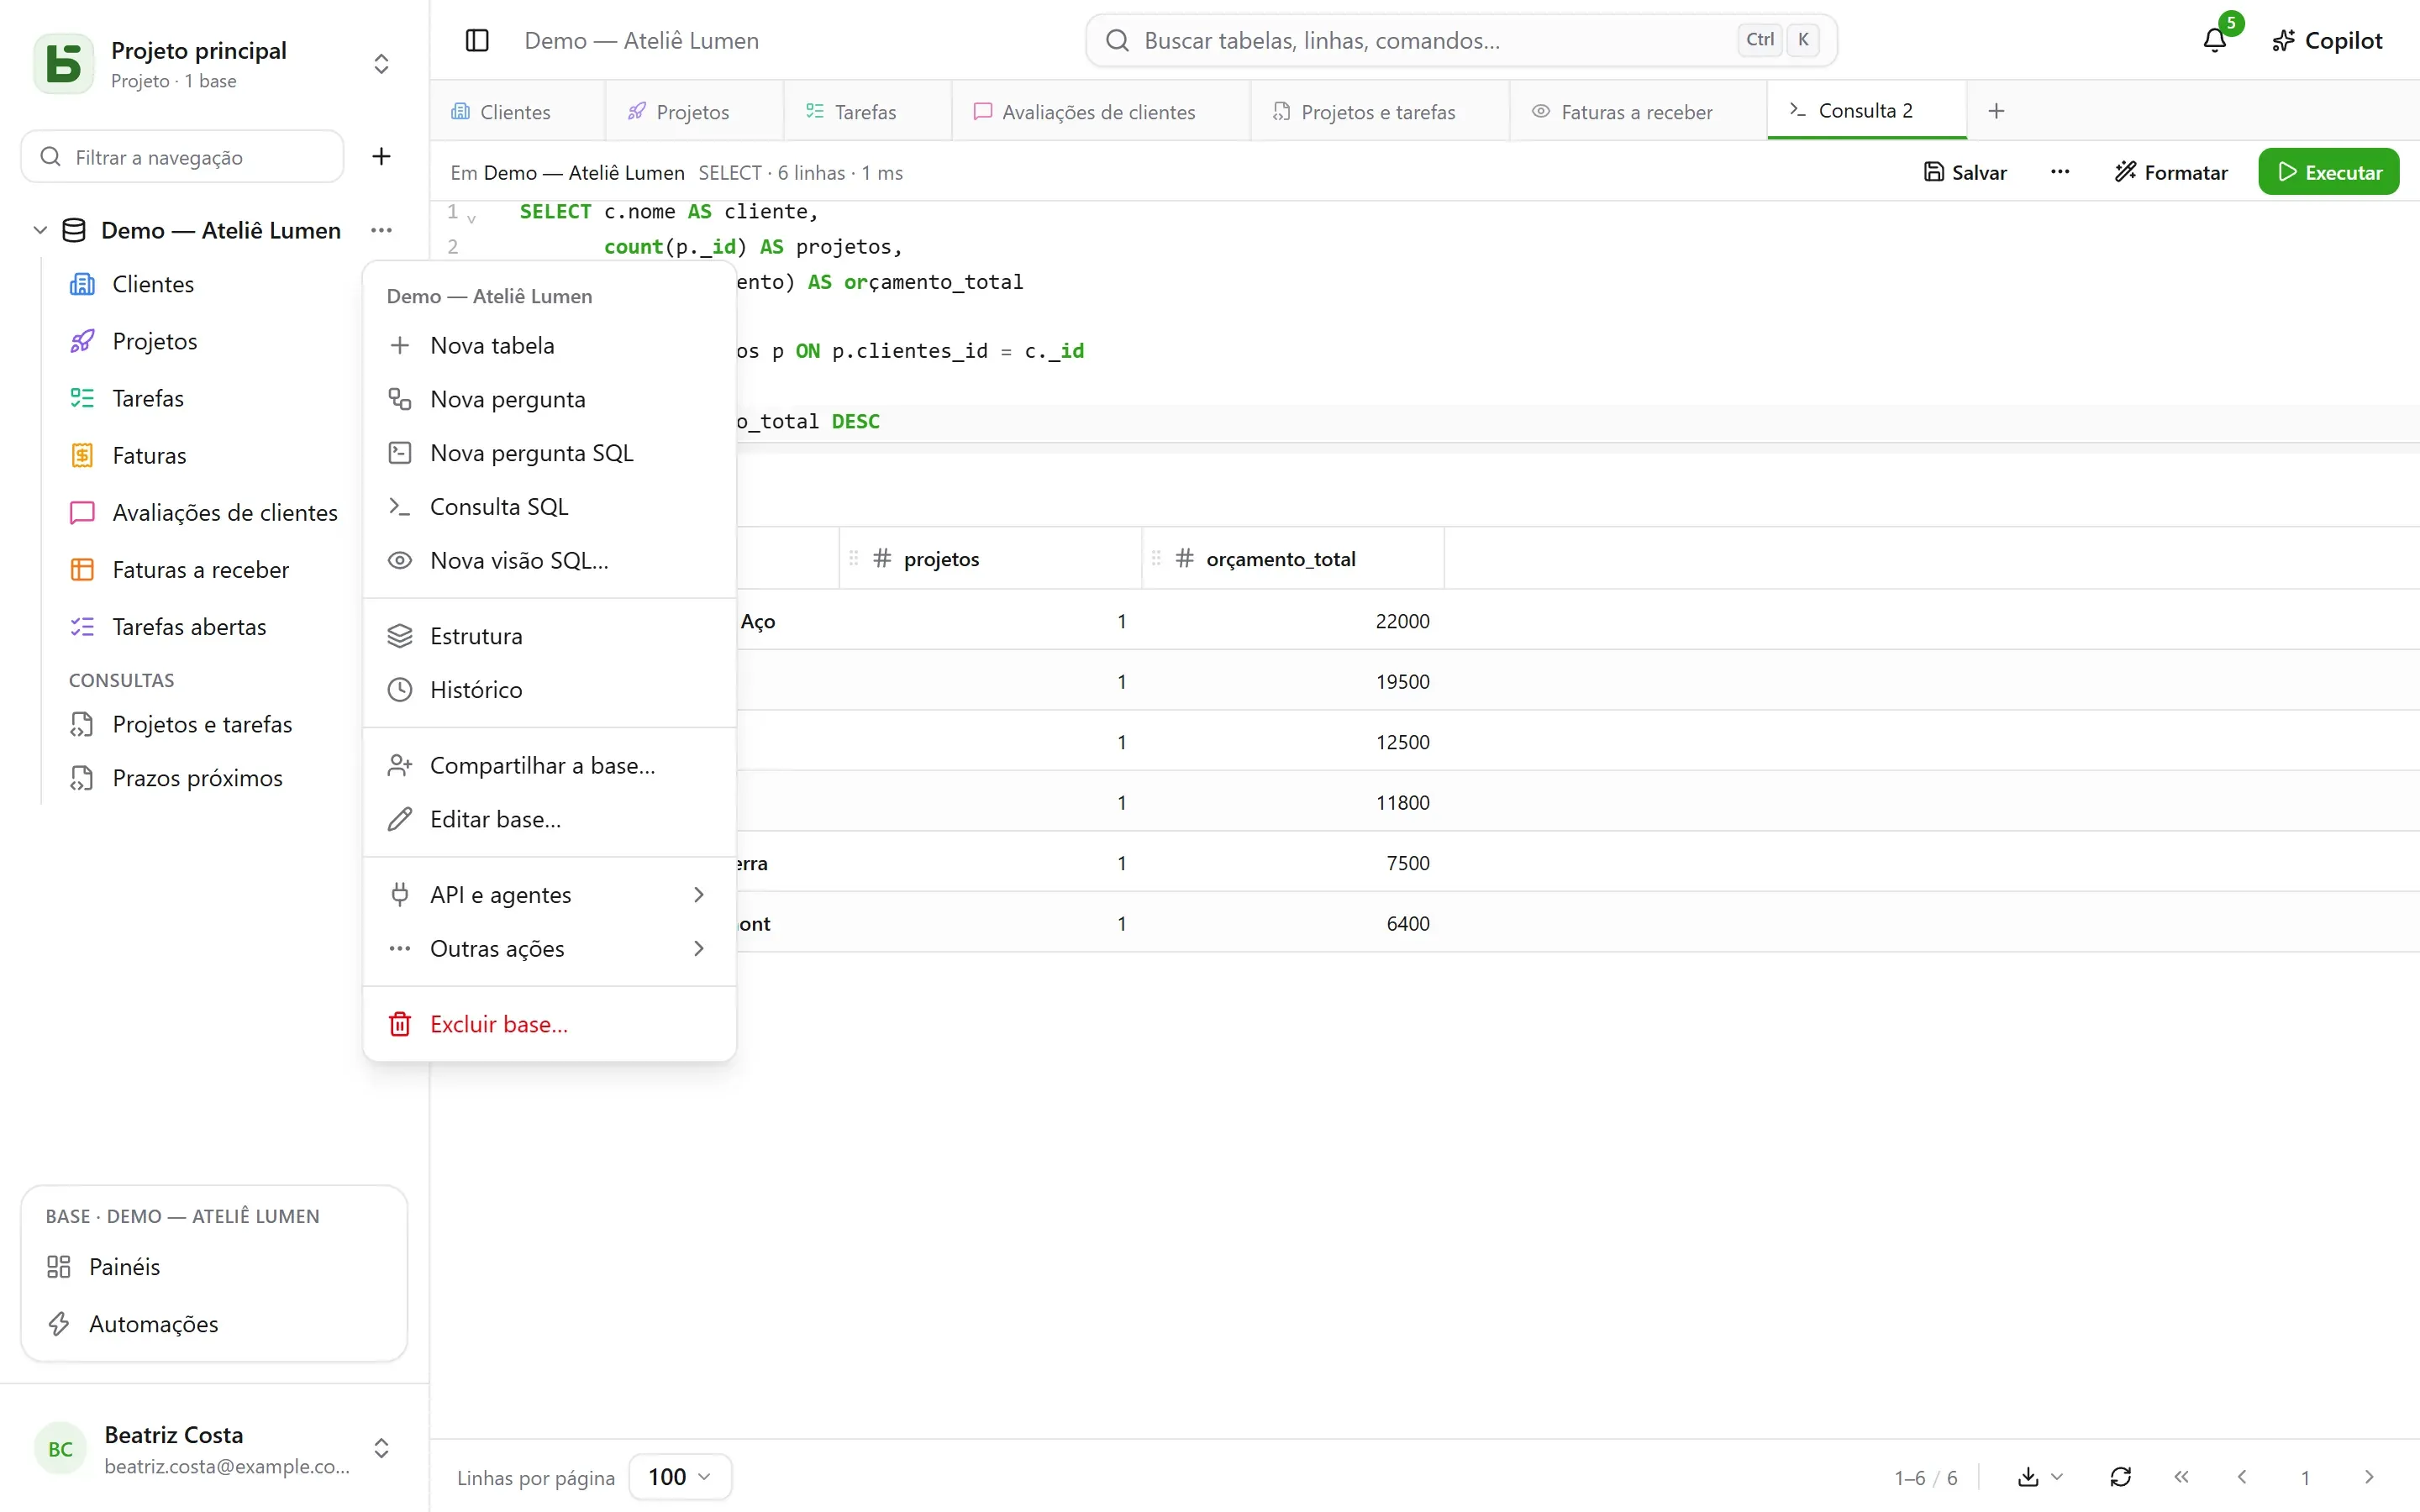Toggle the sidebar panel icon
The image size is (2420, 1512).
coord(477,40)
